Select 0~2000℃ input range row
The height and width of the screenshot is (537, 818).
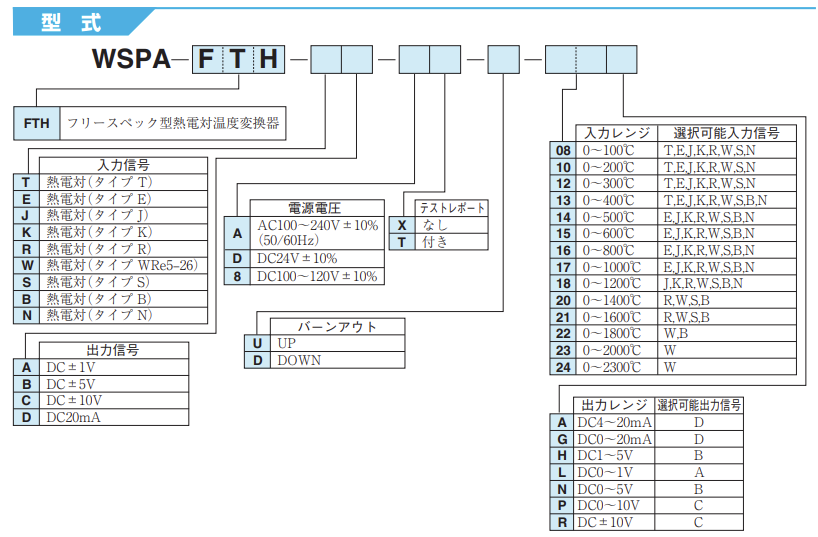pos(673,350)
